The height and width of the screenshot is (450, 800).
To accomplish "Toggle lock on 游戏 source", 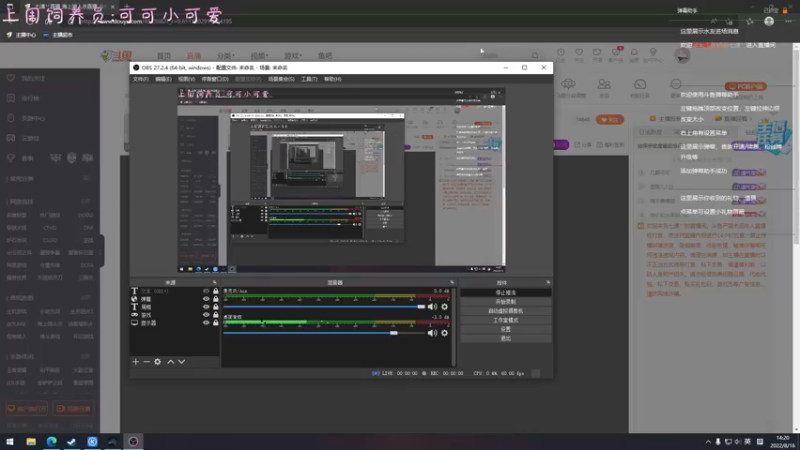I will (x=215, y=315).
